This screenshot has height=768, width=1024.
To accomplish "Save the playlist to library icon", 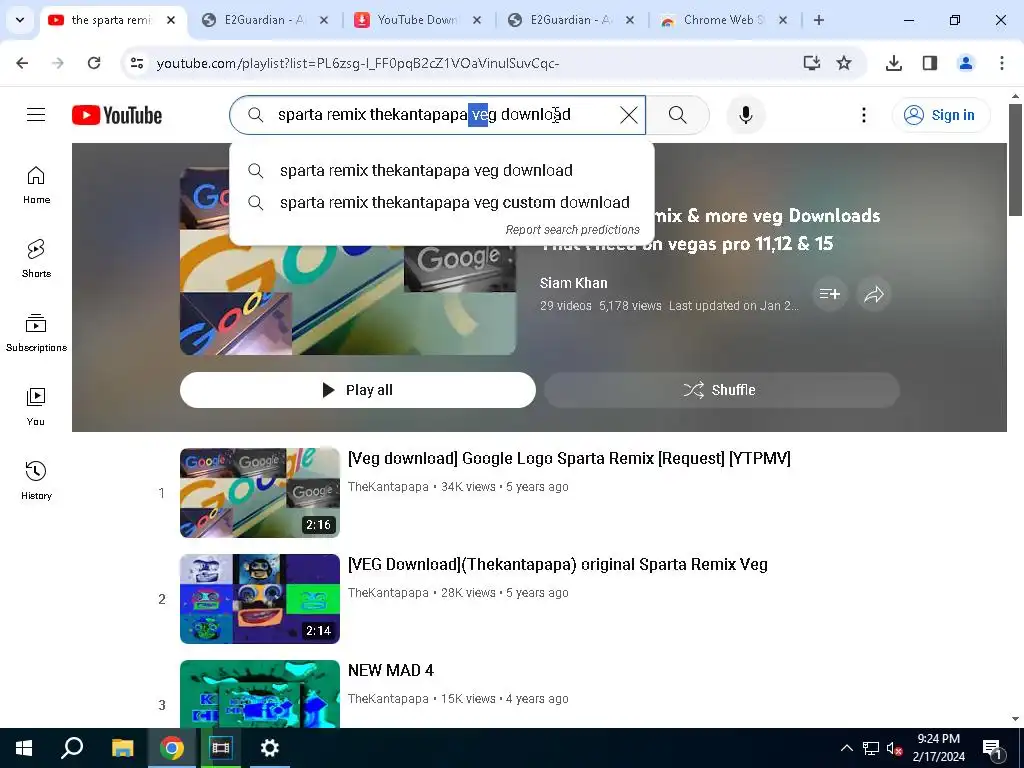I will tap(829, 294).
